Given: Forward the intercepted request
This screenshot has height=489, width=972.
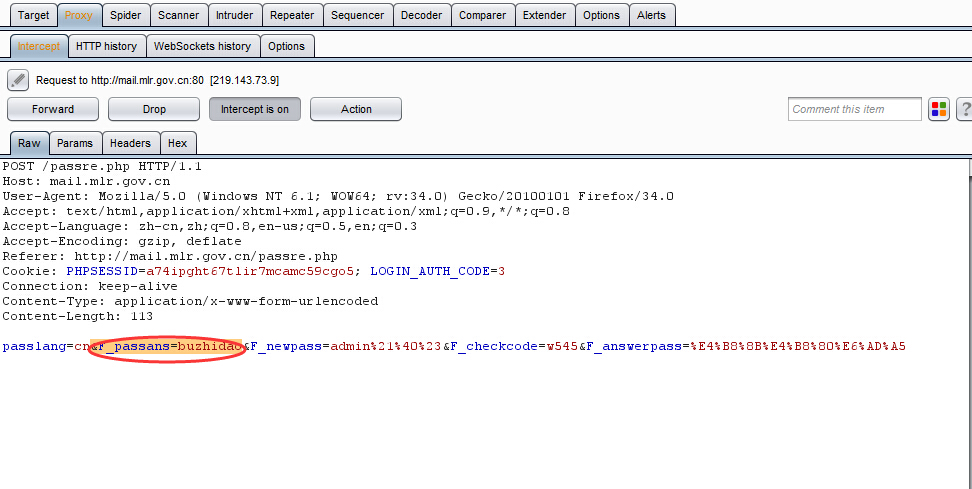Looking at the screenshot, I should 53,109.
